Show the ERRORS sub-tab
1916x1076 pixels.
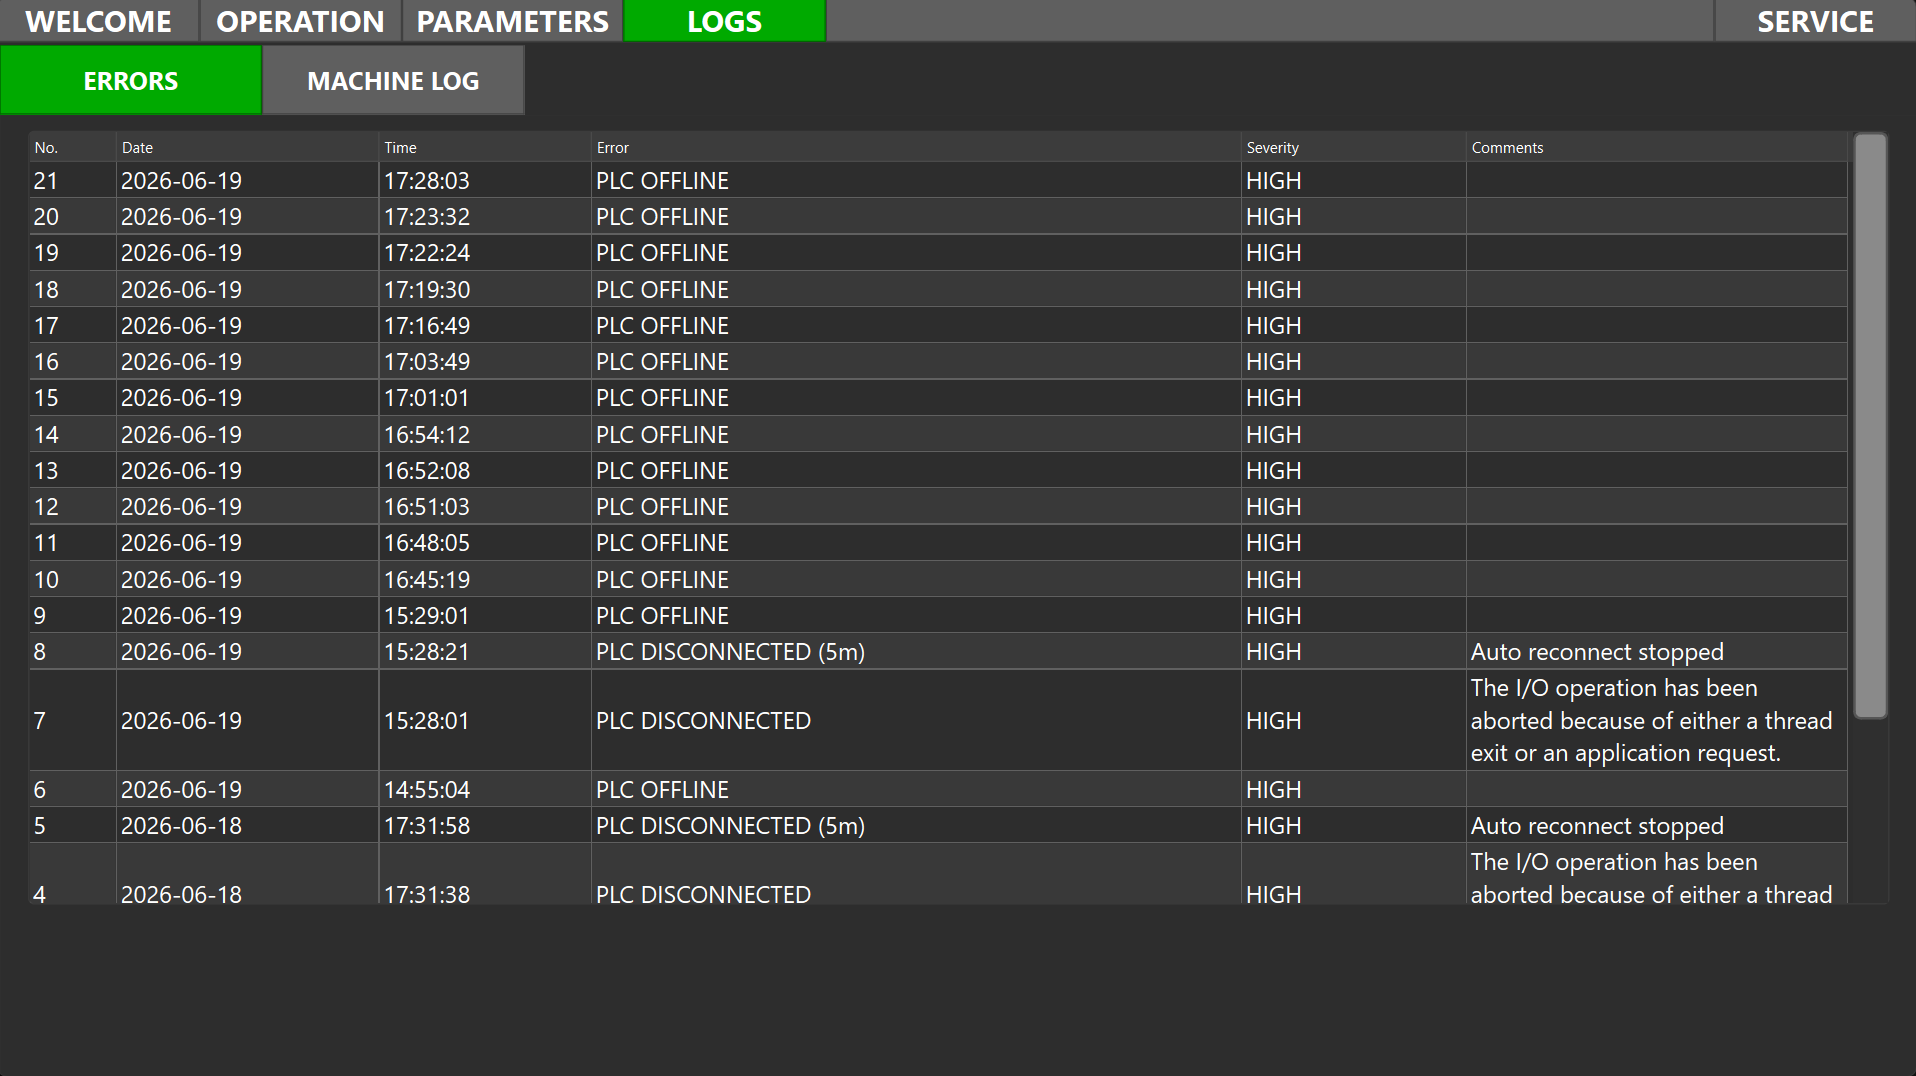click(131, 81)
